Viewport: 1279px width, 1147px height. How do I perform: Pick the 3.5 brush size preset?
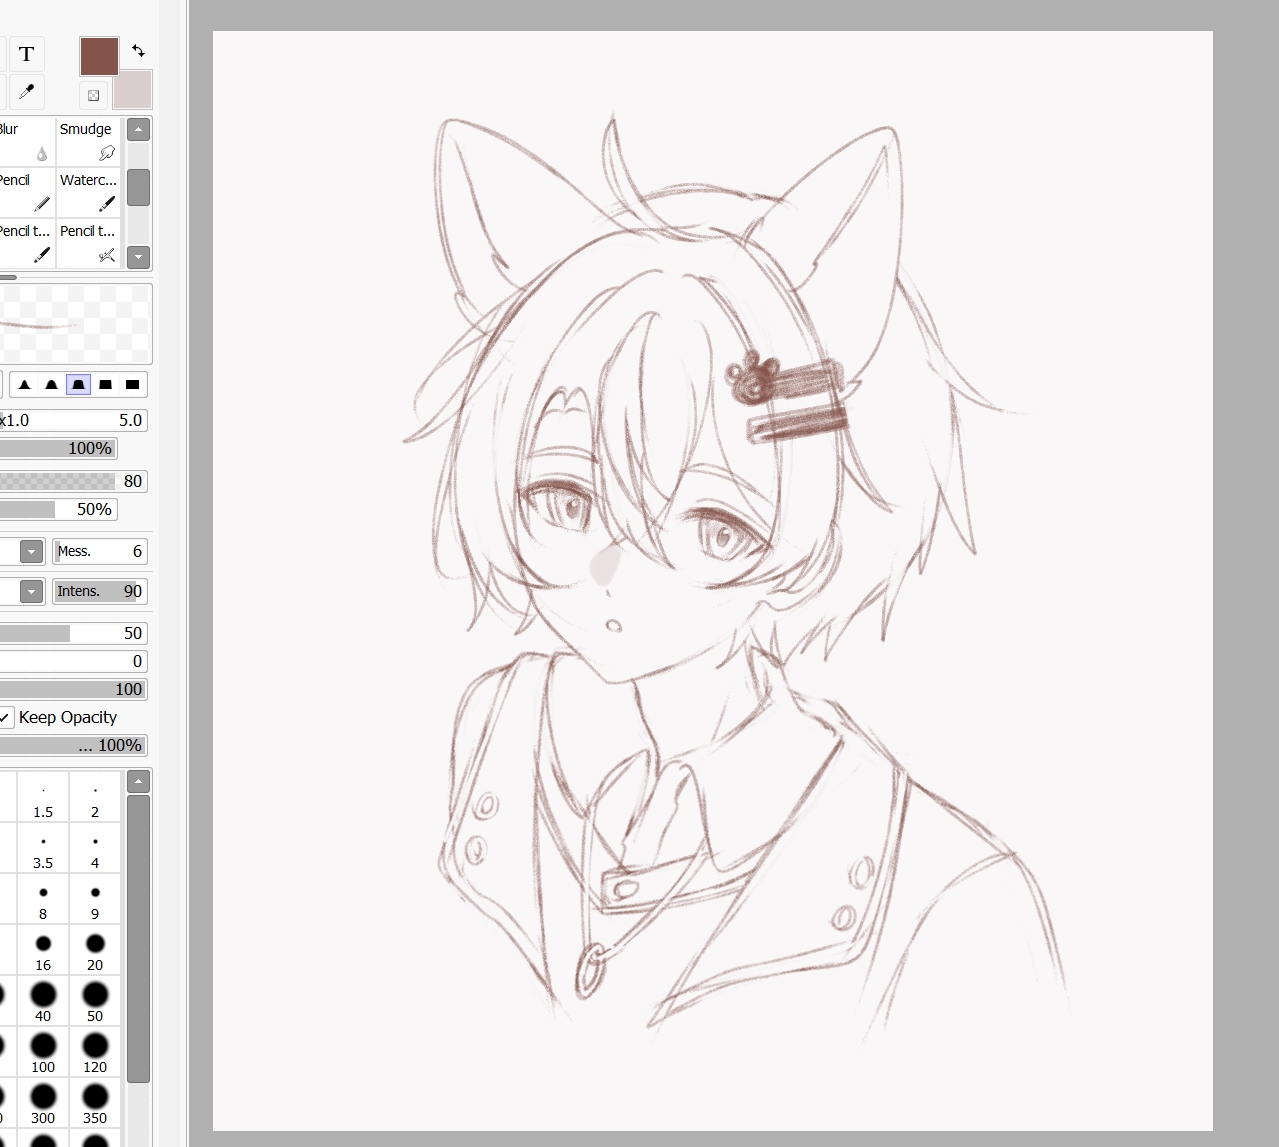click(x=43, y=848)
